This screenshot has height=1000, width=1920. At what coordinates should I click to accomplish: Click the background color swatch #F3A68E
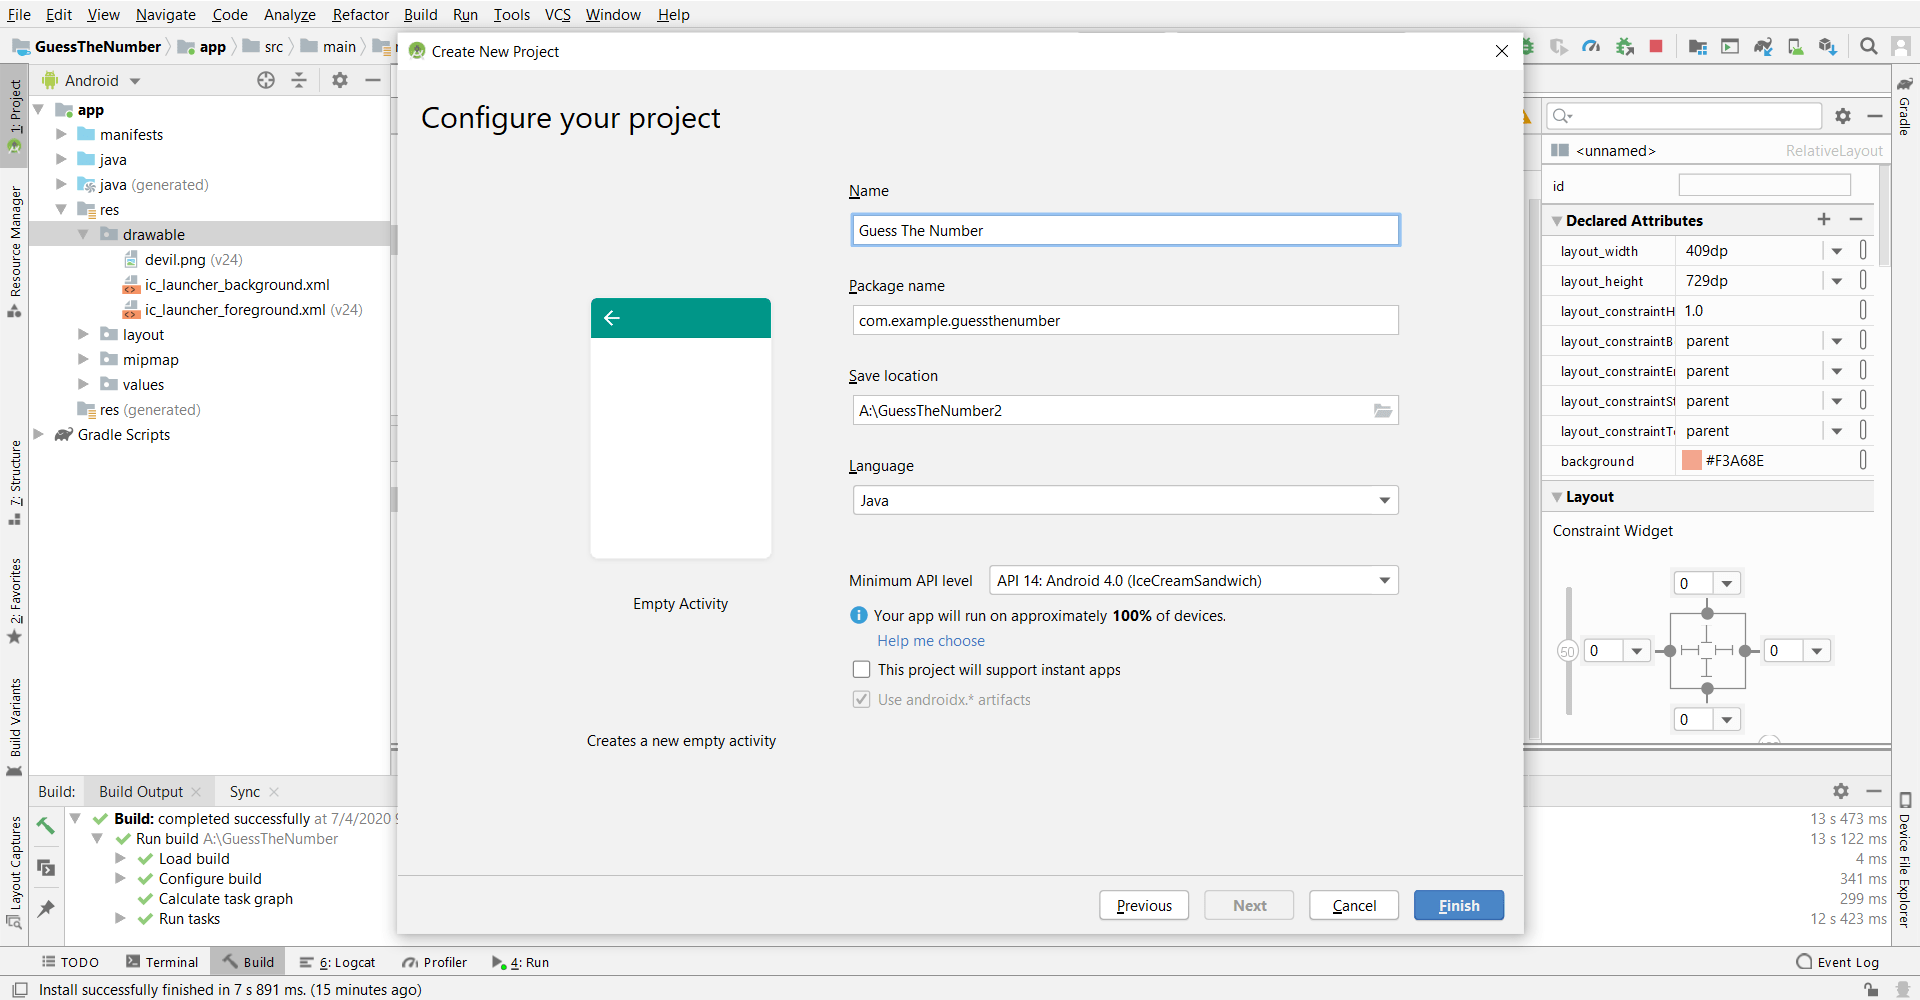tap(1692, 461)
